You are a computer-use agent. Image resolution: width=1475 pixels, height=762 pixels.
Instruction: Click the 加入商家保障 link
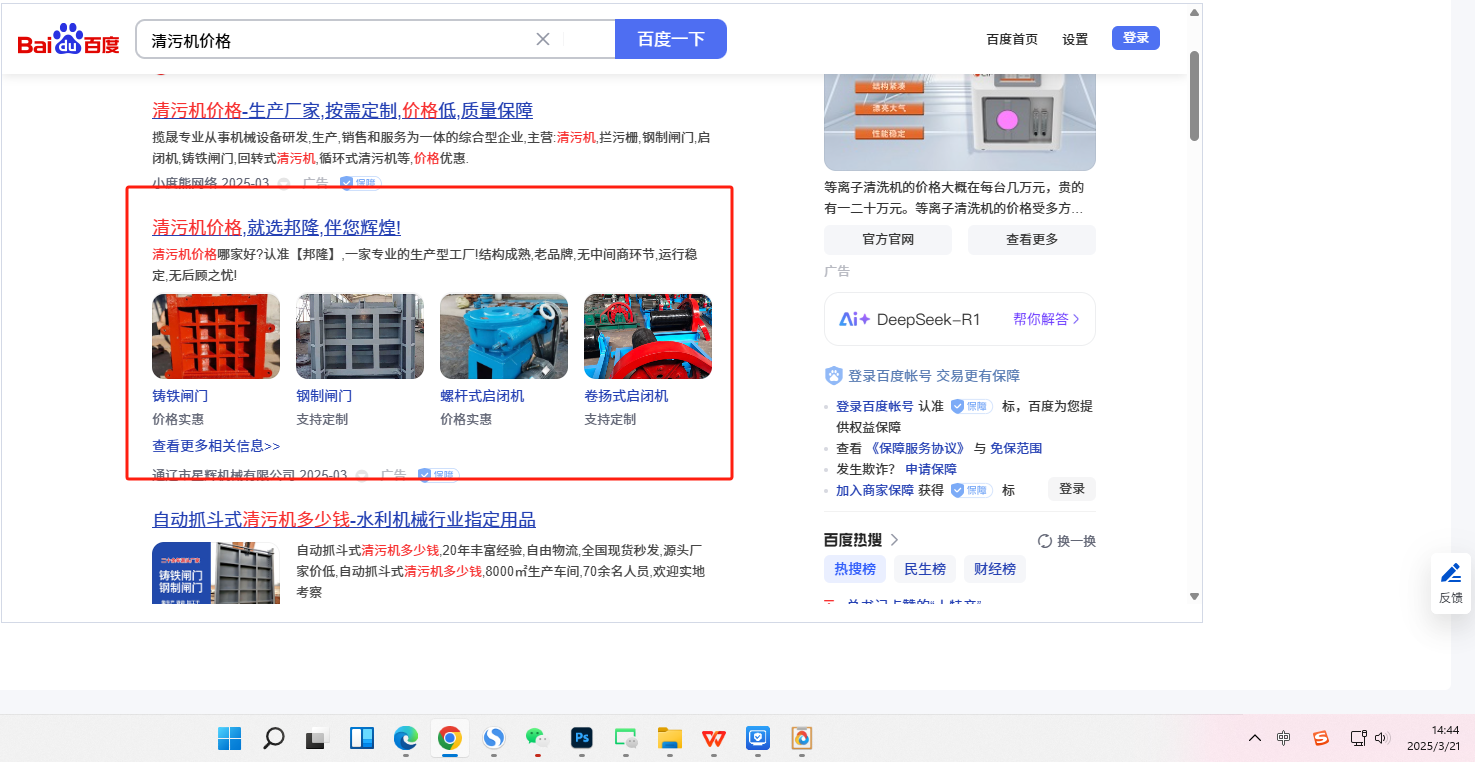[x=875, y=490]
